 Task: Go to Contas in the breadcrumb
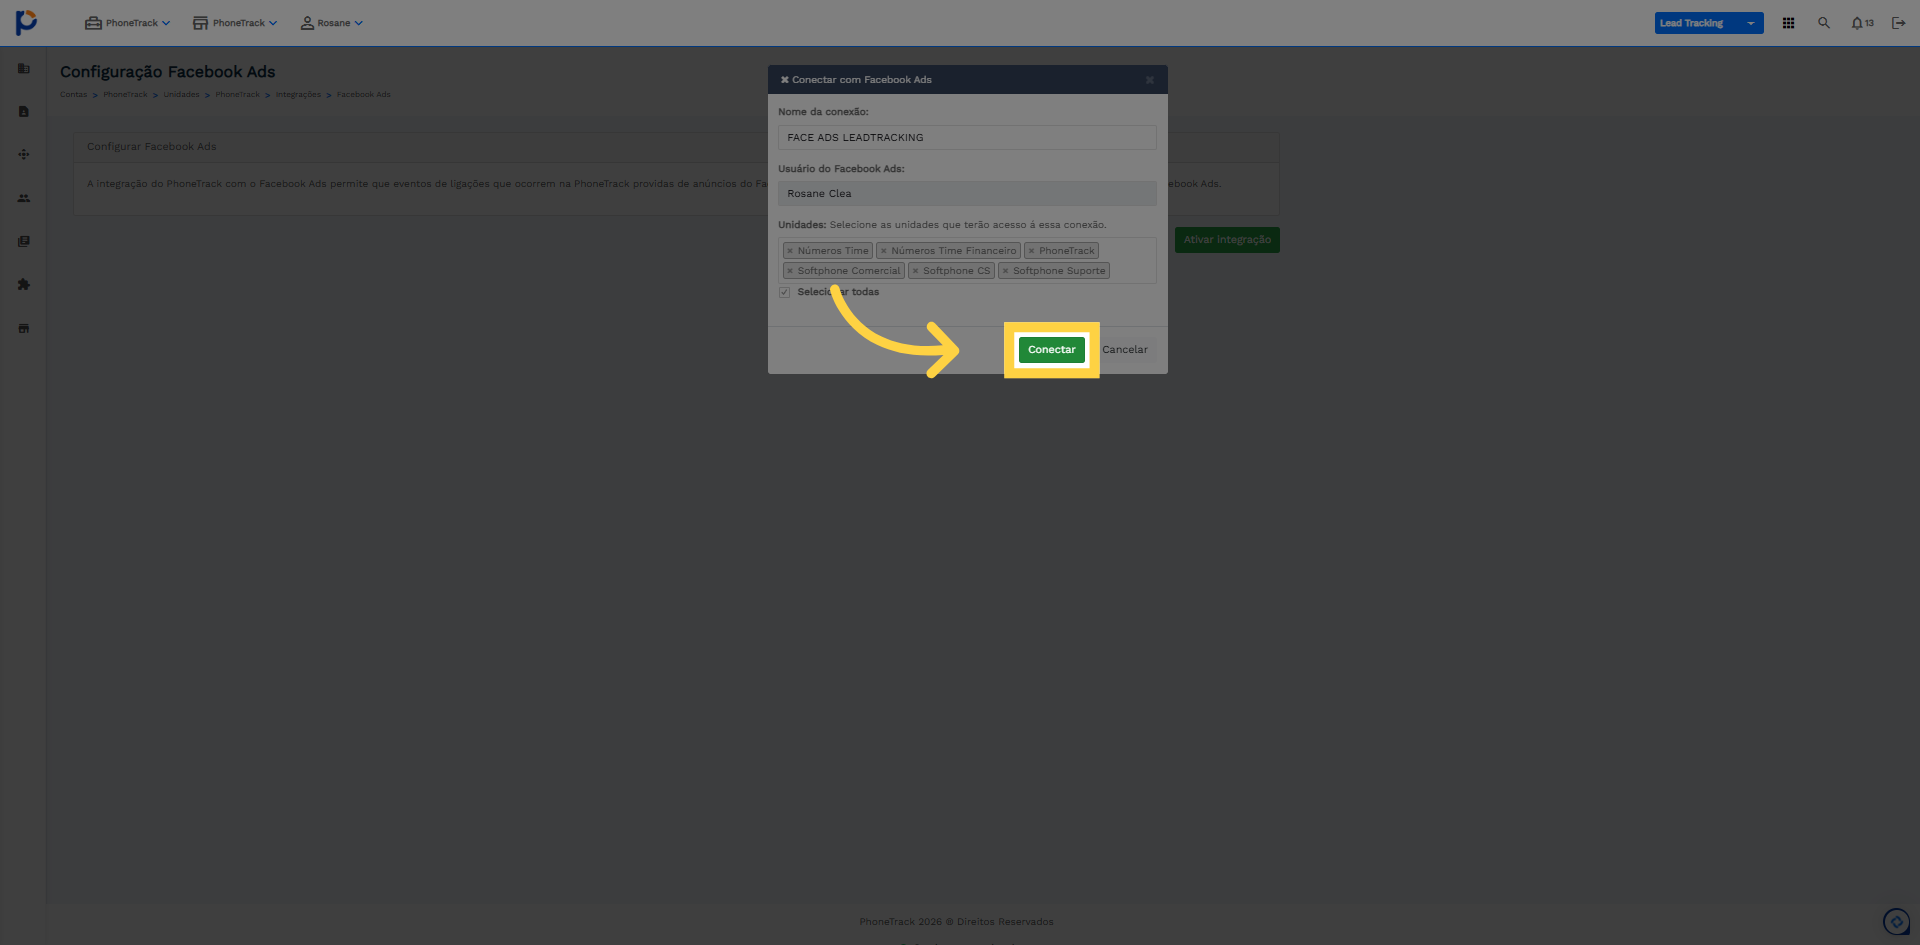click(73, 95)
